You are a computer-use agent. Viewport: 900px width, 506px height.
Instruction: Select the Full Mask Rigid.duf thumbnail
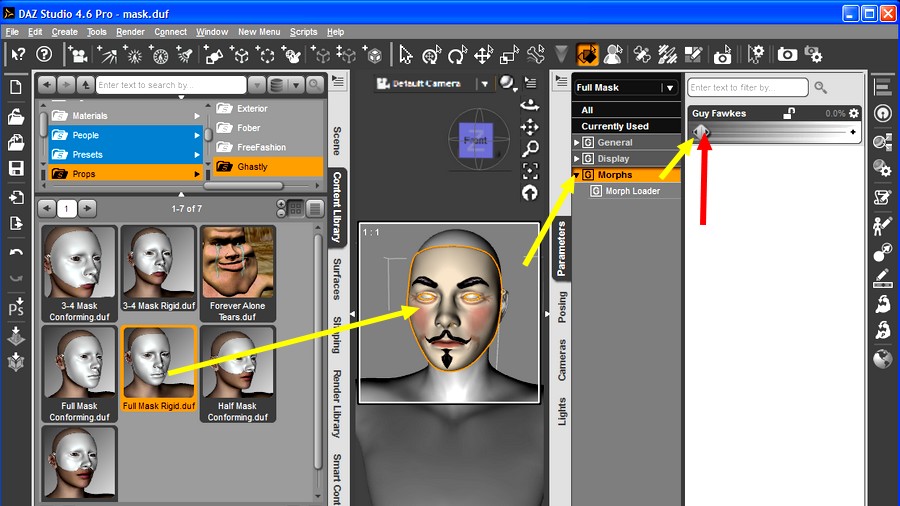pyautogui.click(x=159, y=369)
